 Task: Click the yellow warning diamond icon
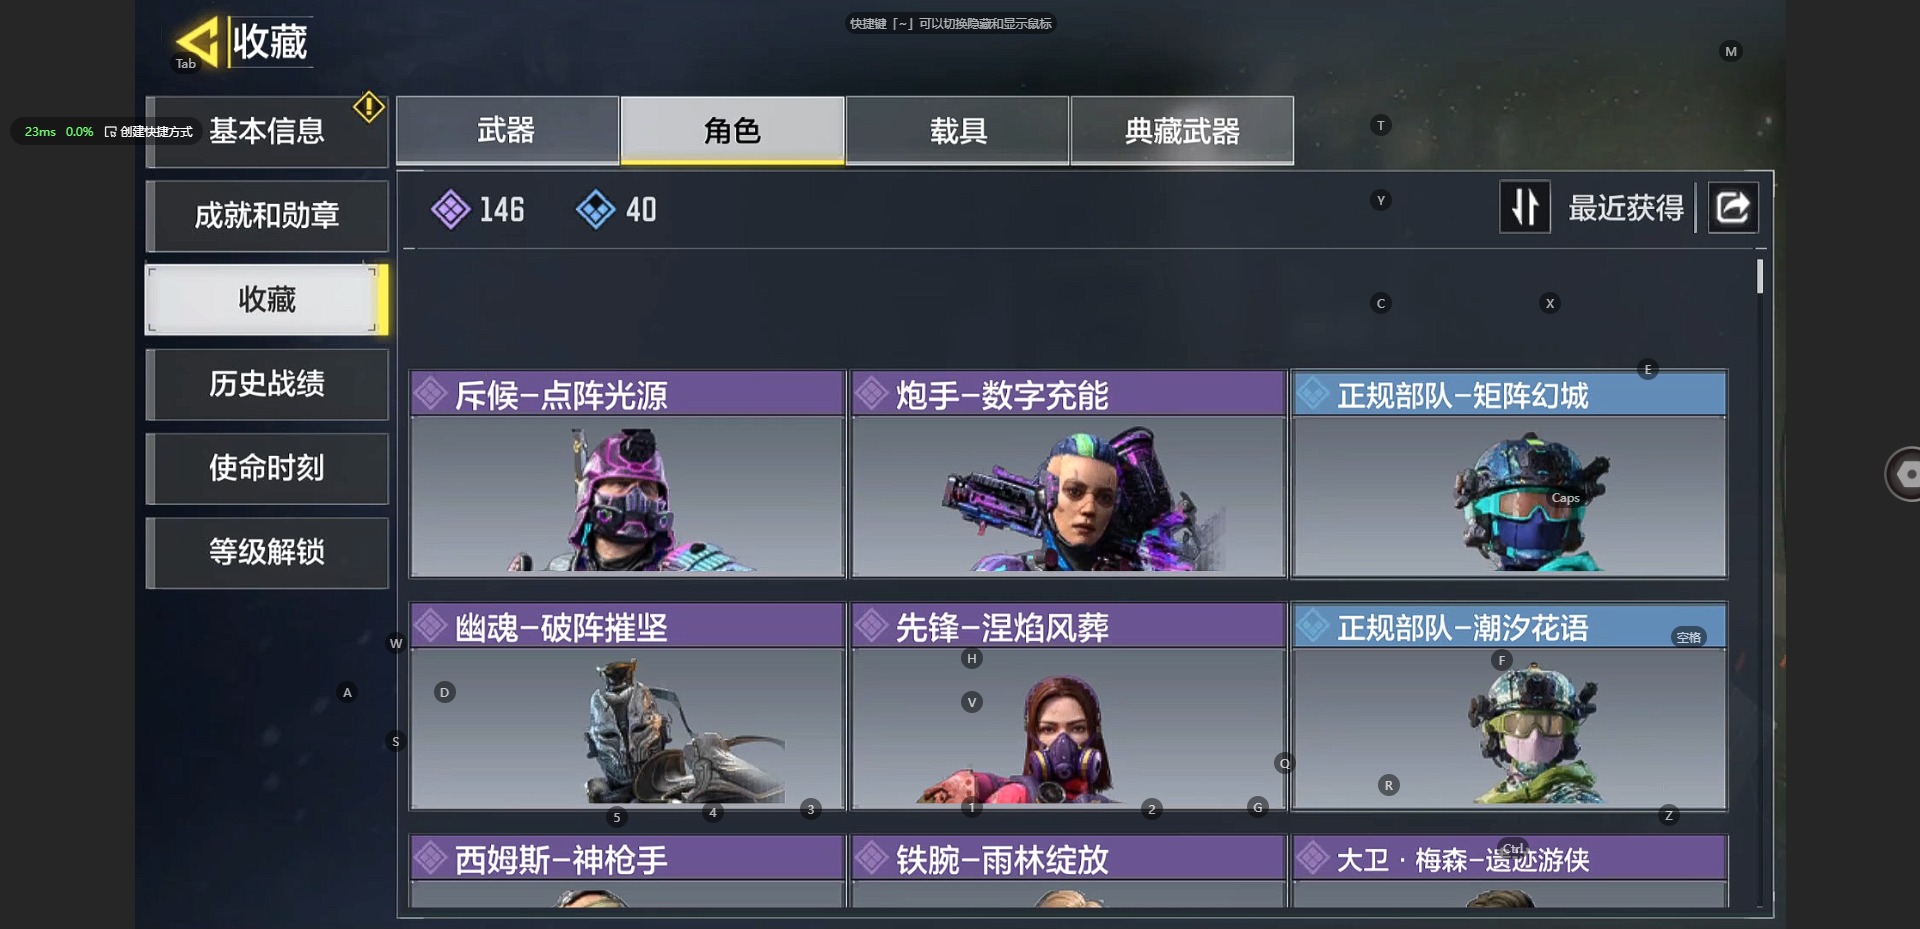[369, 107]
